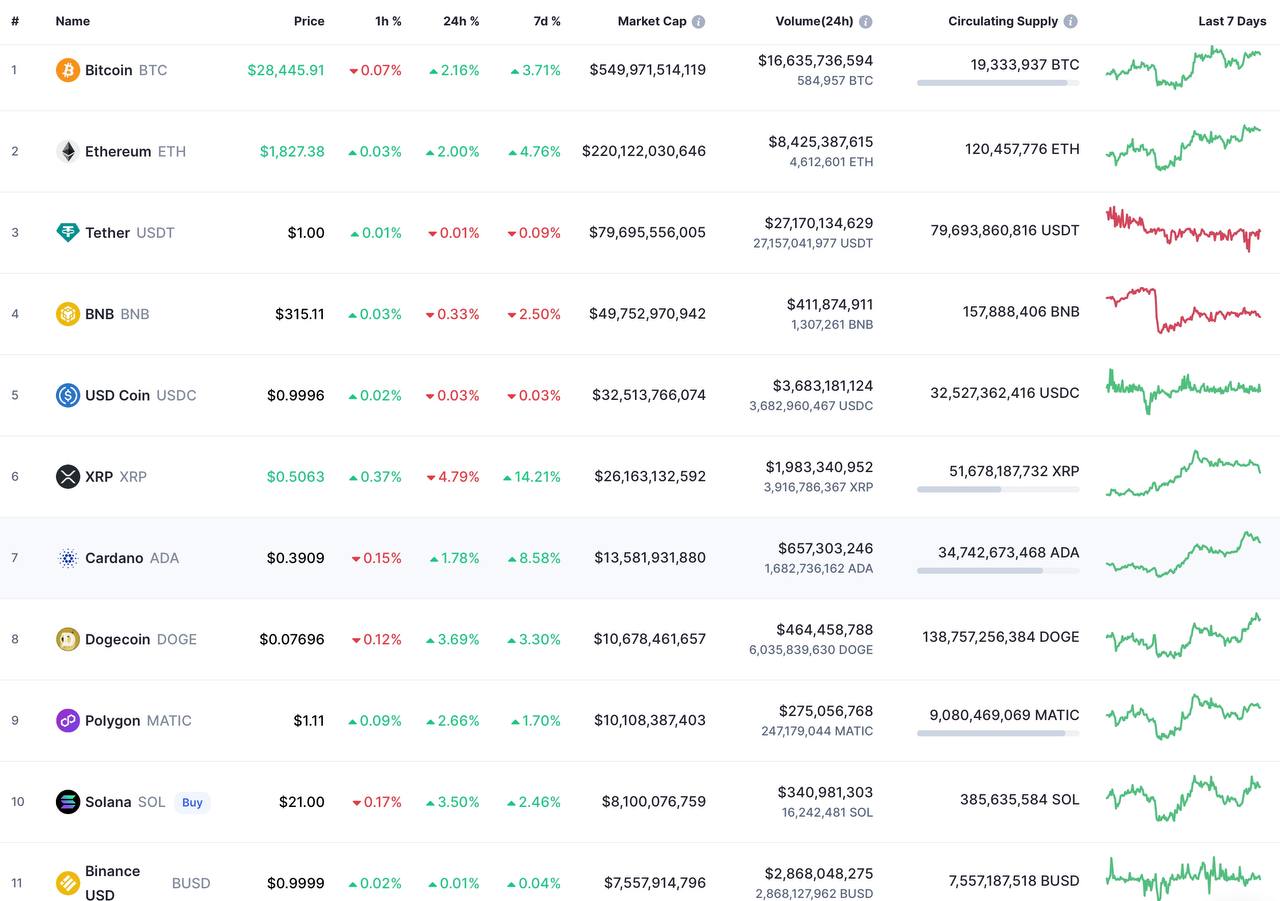The width and height of the screenshot is (1280, 901).
Task: Click the Bitcoin coin logo icon
Action: click(x=68, y=70)
